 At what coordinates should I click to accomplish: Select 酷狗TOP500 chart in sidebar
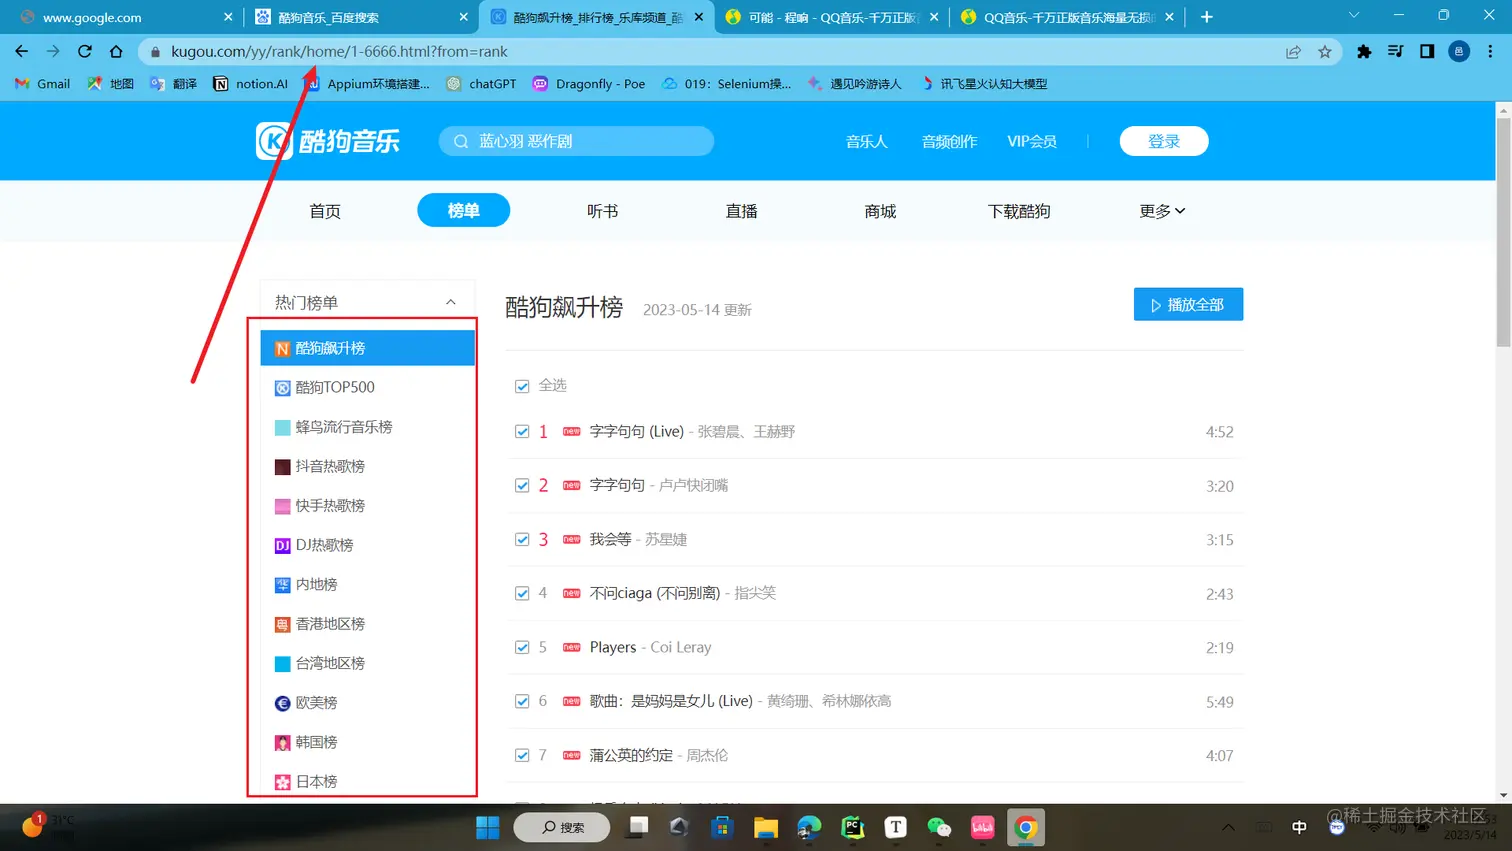click(367, 387)
